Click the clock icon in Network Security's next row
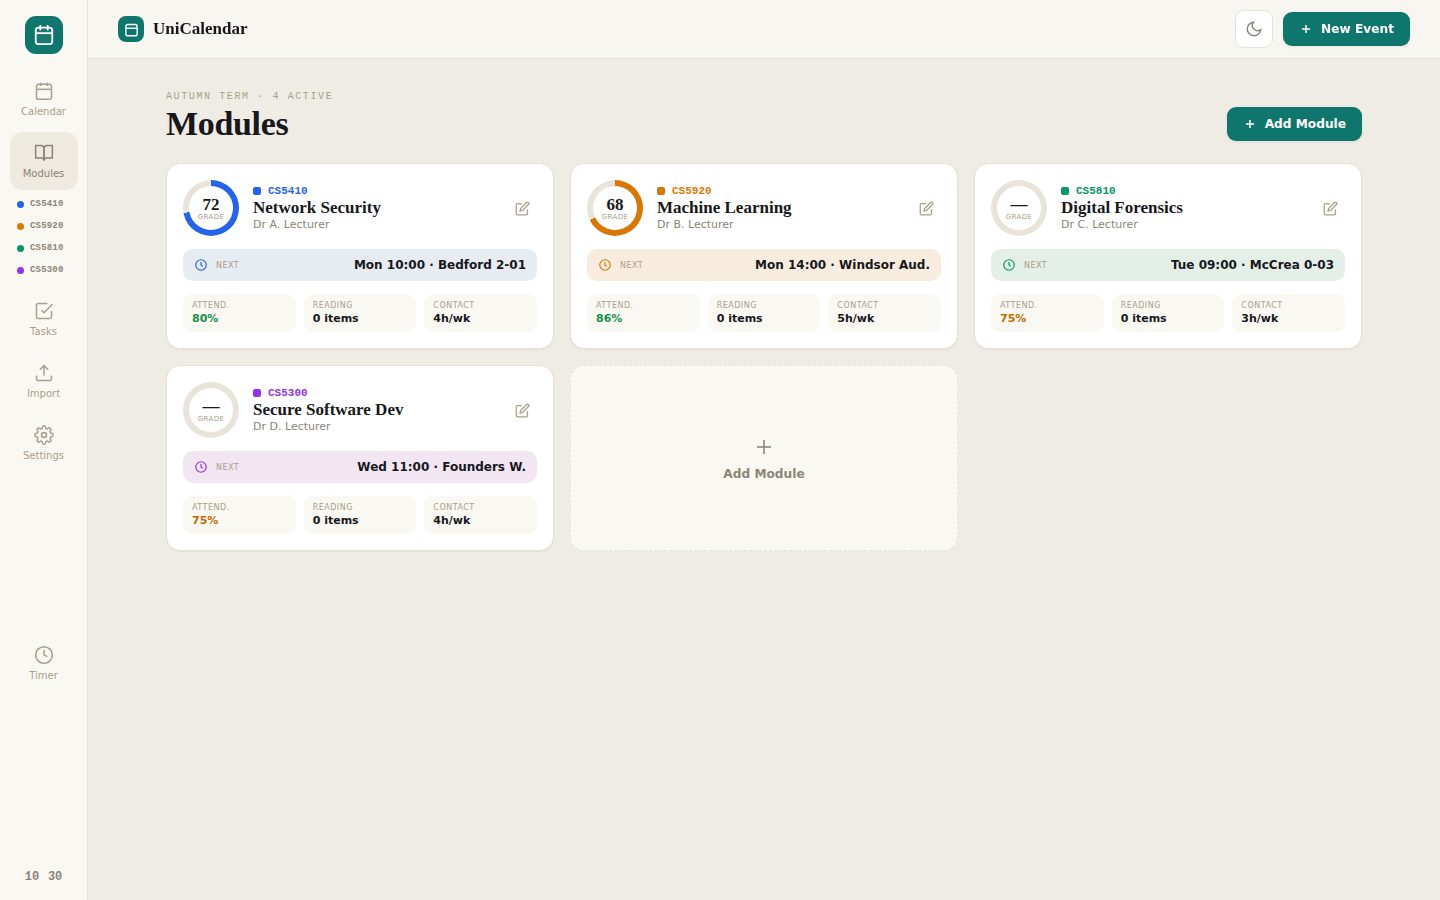 pyautogui.click(x=201, y=265)
